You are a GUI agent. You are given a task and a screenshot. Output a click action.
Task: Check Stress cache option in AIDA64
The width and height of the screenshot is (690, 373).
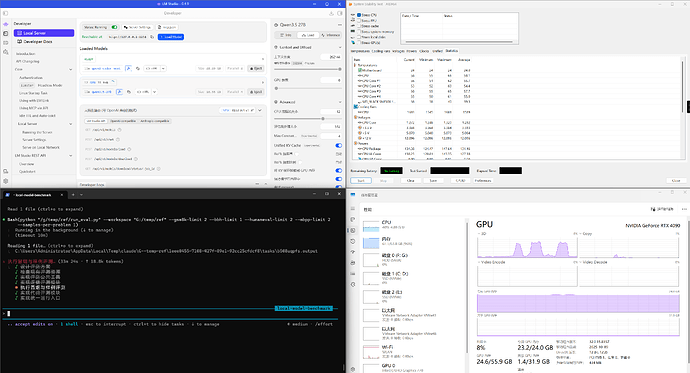(360, 26)
